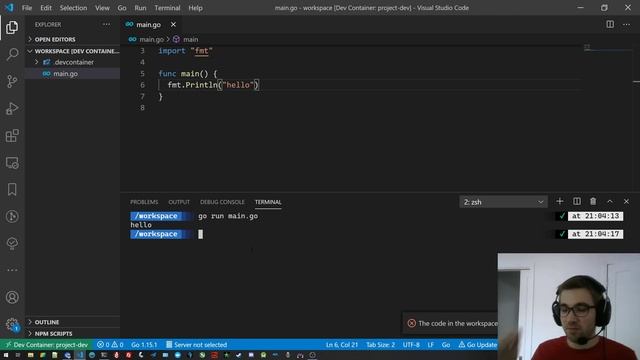This screenshot has height=360, width=640.
Task: Open the Go menu
Action: click(122, 8)
